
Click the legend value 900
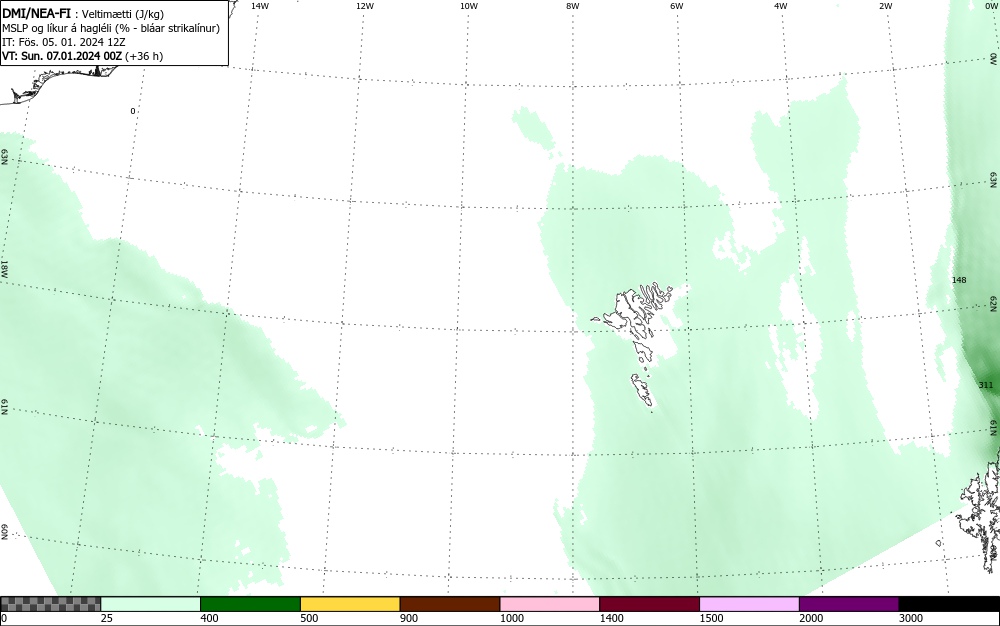coord(409,618)
